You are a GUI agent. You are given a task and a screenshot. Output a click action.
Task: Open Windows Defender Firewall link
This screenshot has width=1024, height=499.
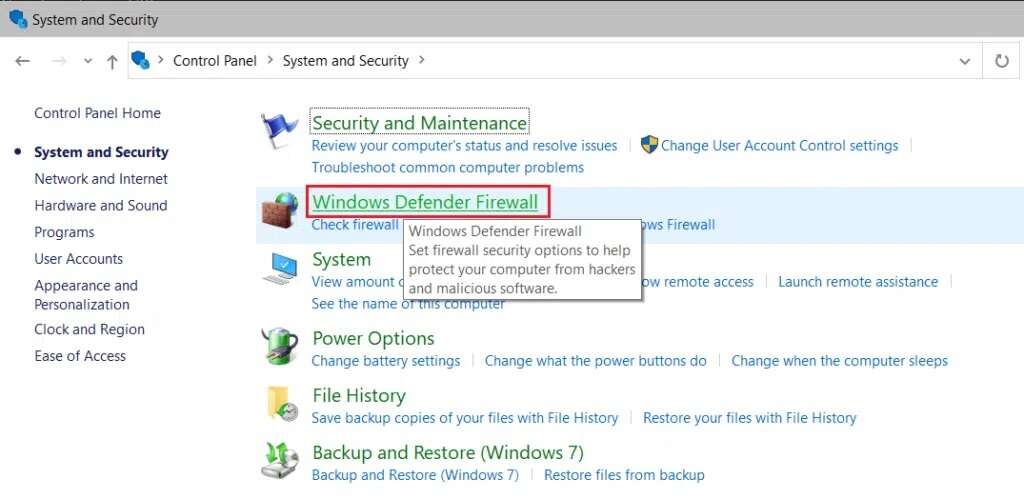[x=425, y=202]
